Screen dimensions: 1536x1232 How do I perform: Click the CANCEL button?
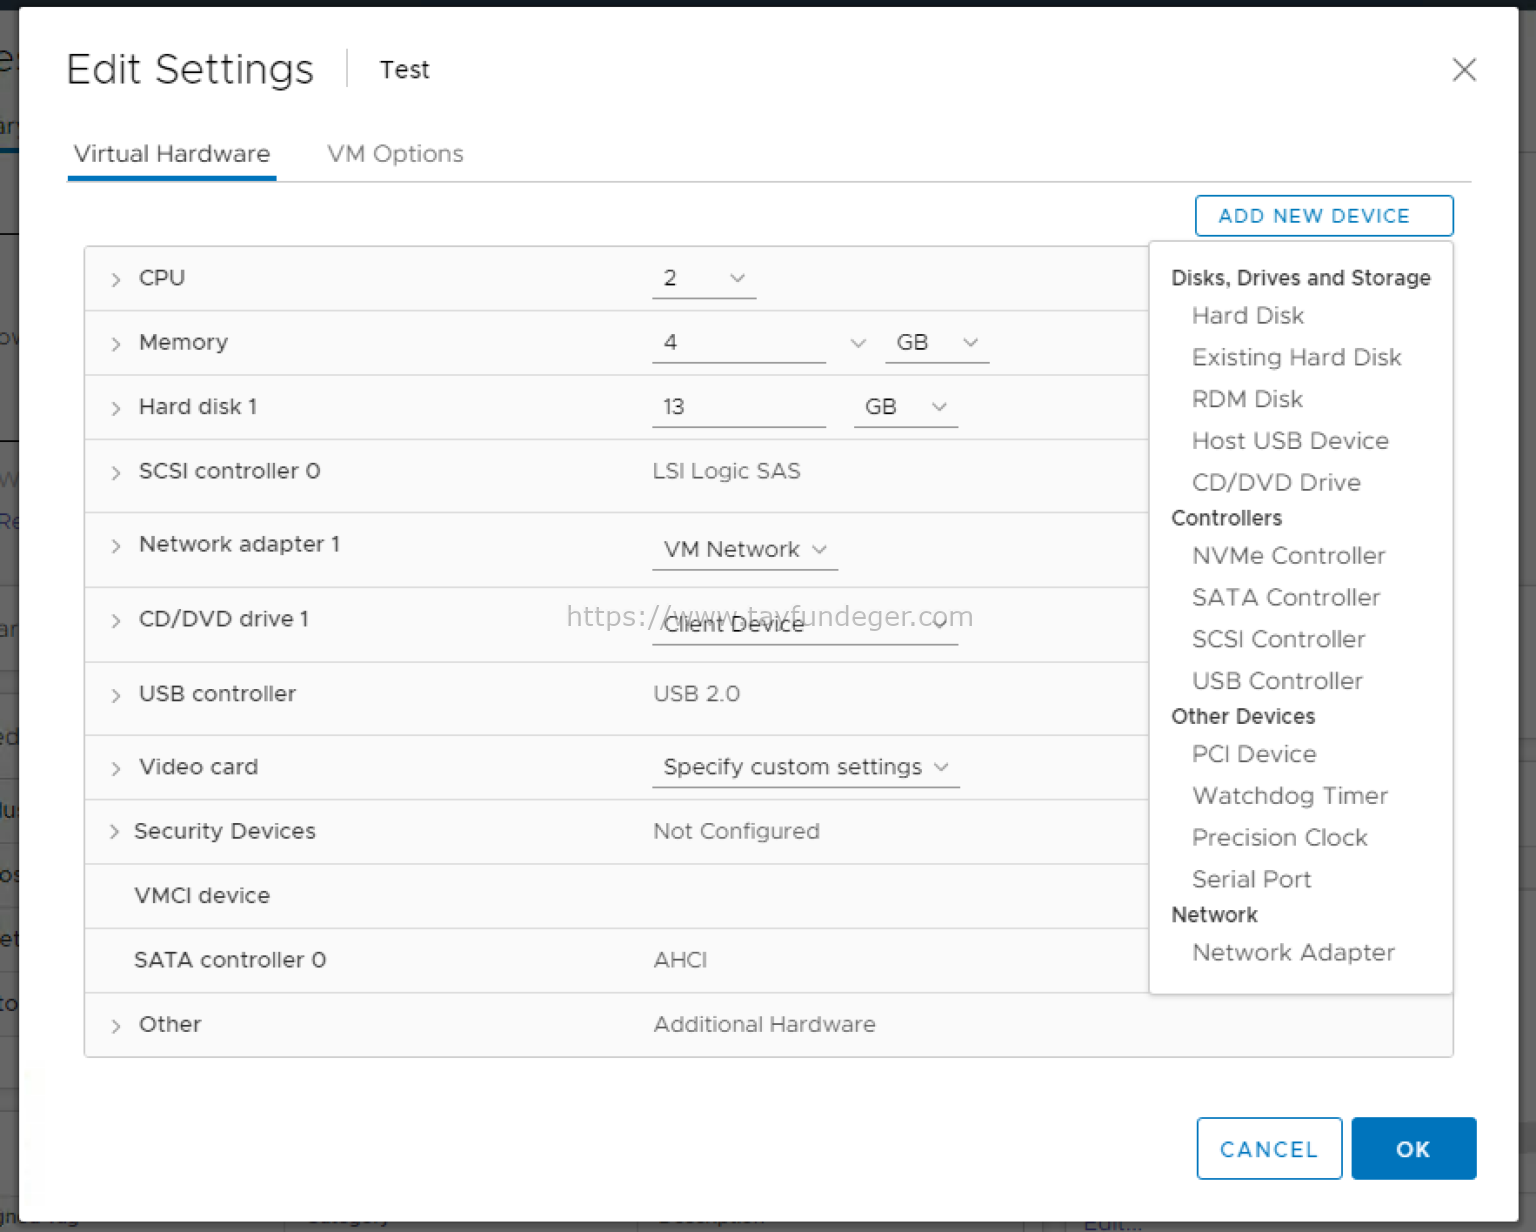[x=1269, y=1148]
